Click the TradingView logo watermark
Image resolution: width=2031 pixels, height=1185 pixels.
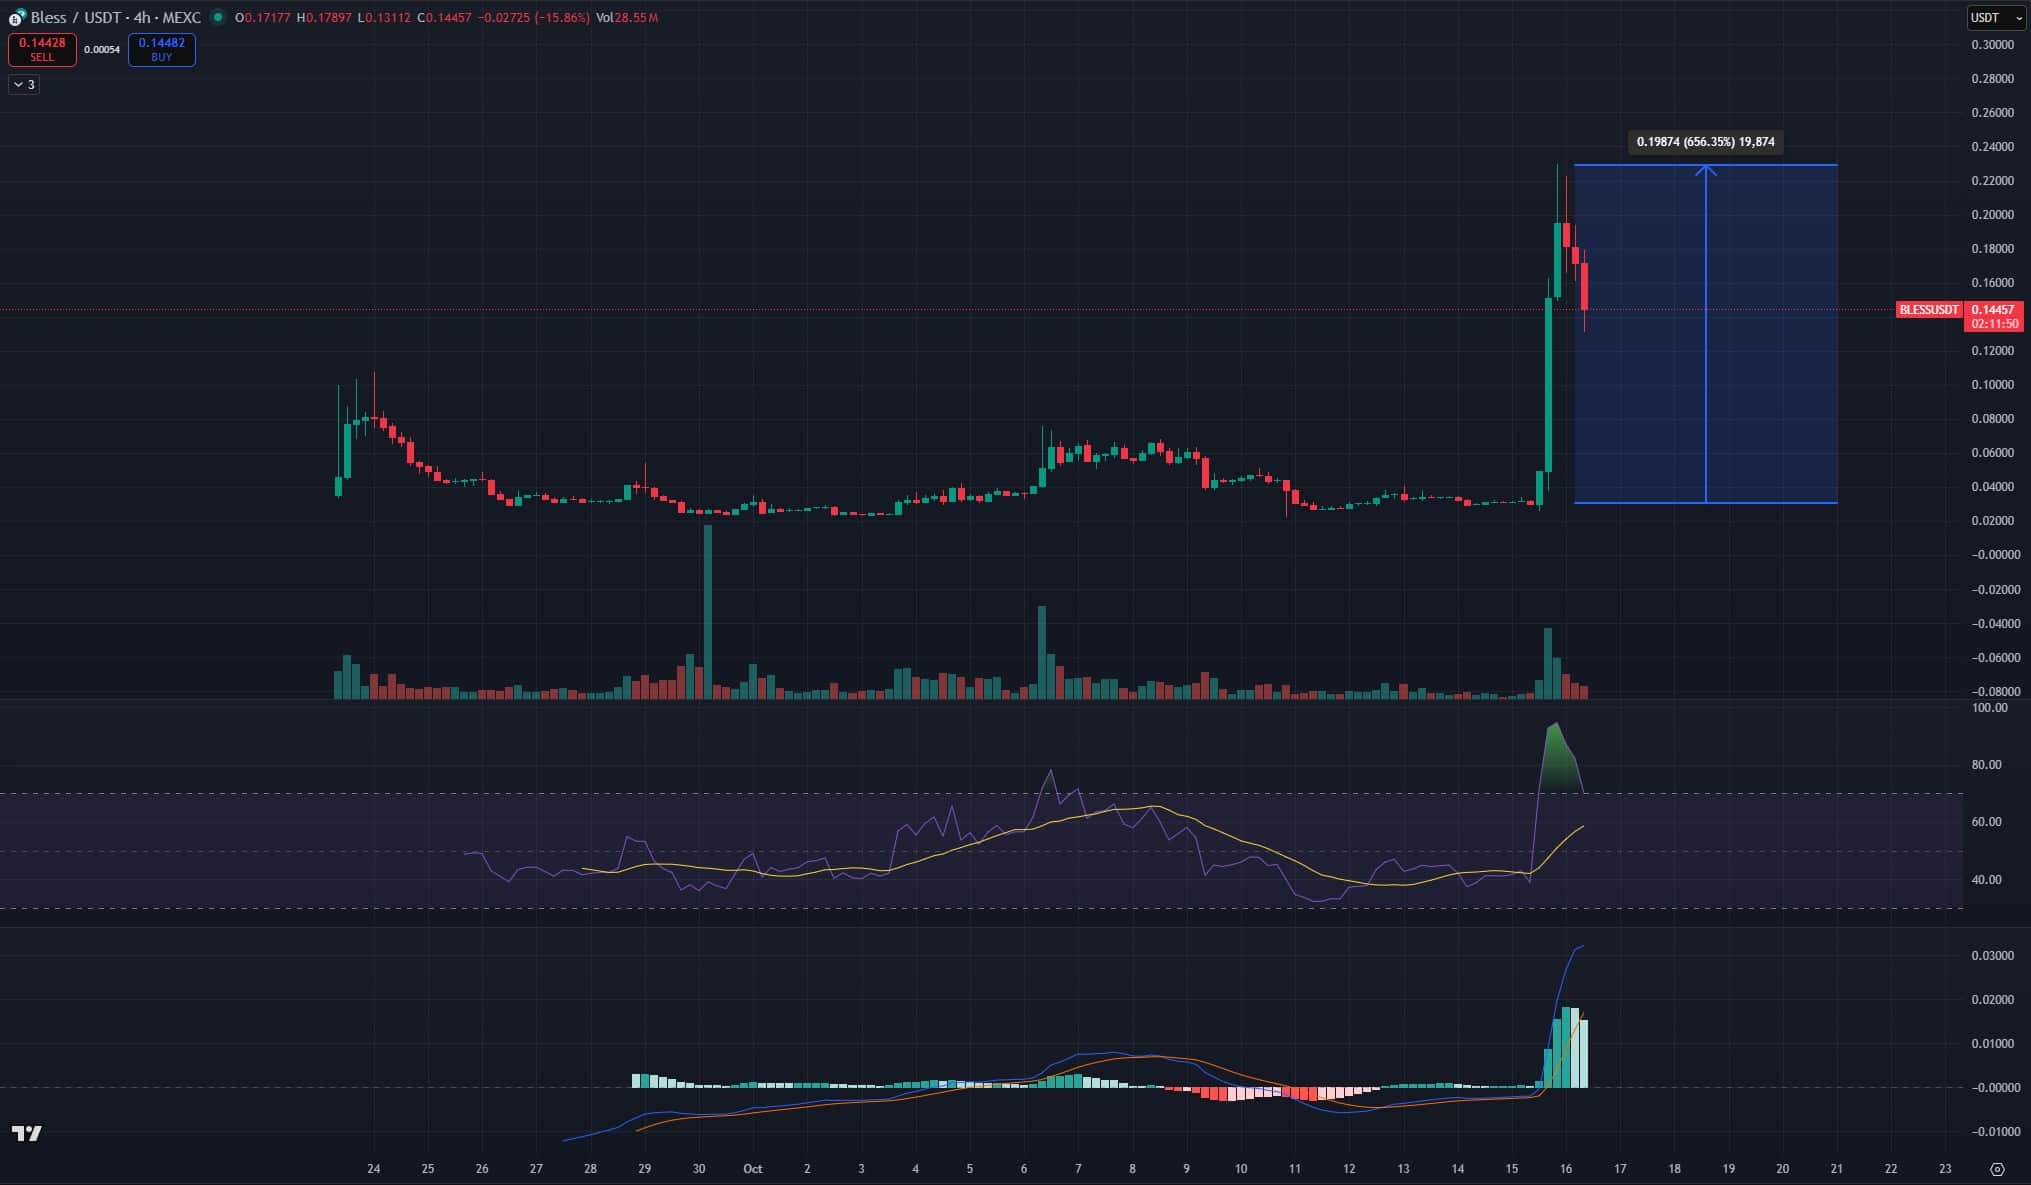coord(27,1133)
